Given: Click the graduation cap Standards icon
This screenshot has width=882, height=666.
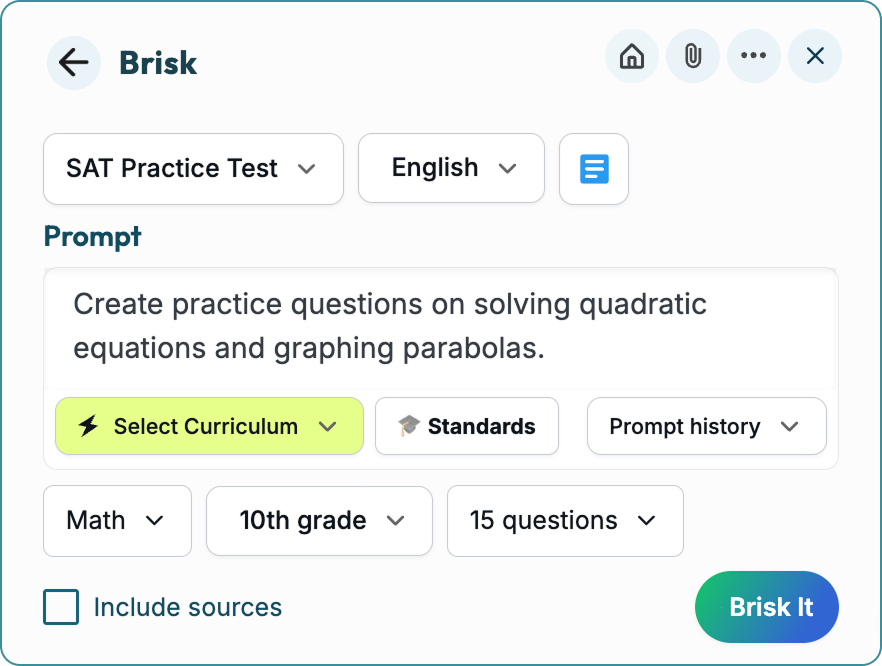Looking at the screenshot, I should pos(408,427).
